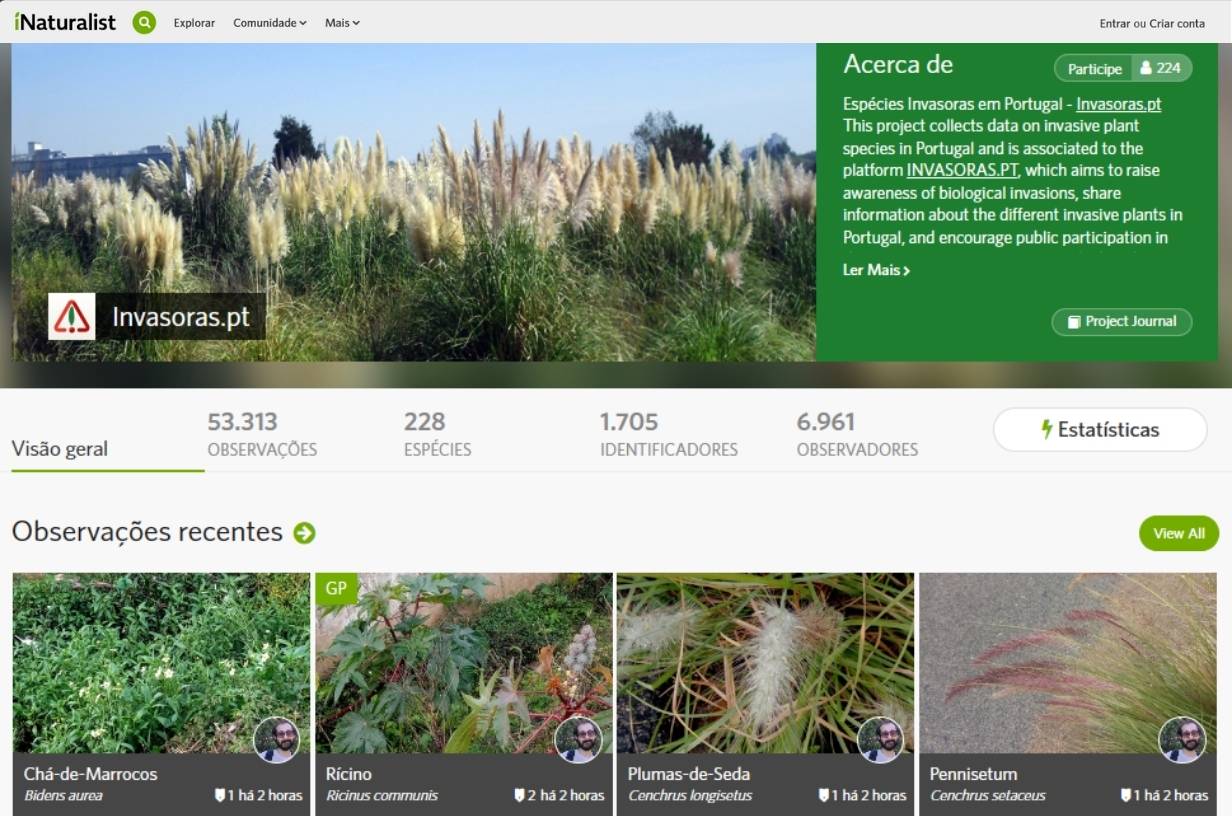
Task: Open the Explorar menu item
Action: (194, 23)
